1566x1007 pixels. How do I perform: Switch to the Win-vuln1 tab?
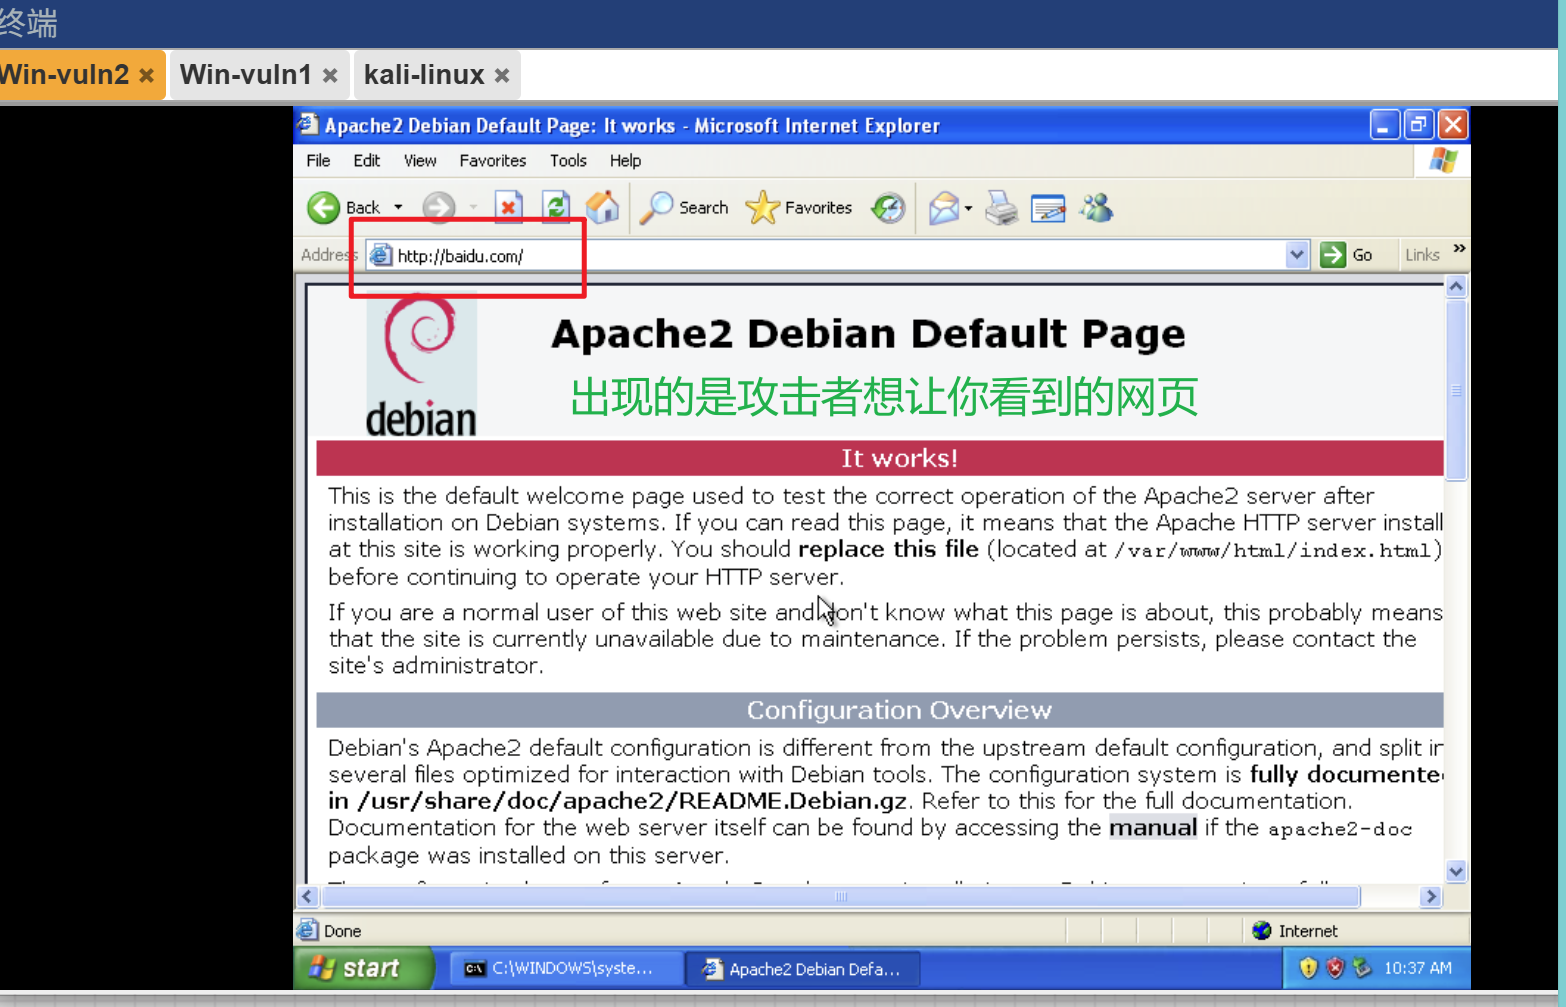(x=246, y=74)
